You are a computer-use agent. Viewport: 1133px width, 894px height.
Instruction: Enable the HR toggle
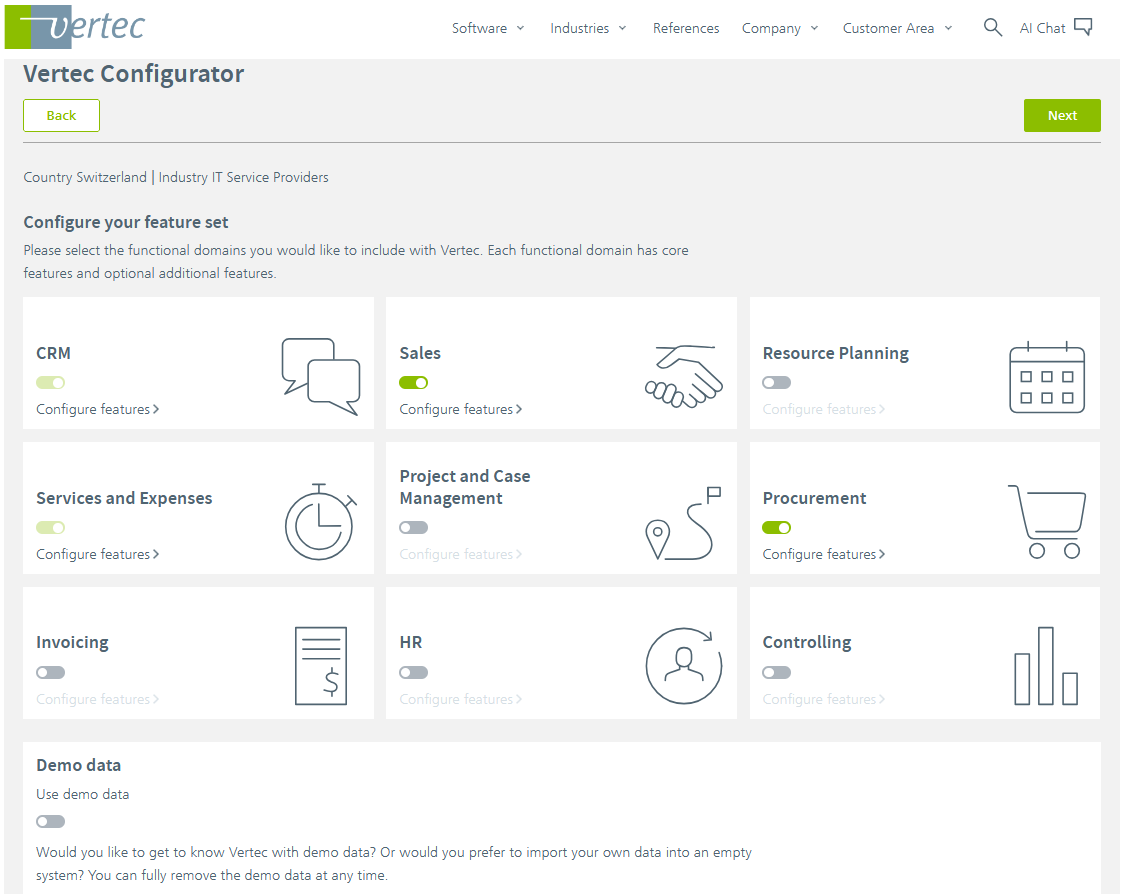pyautogui.click(x=413, y=673)
